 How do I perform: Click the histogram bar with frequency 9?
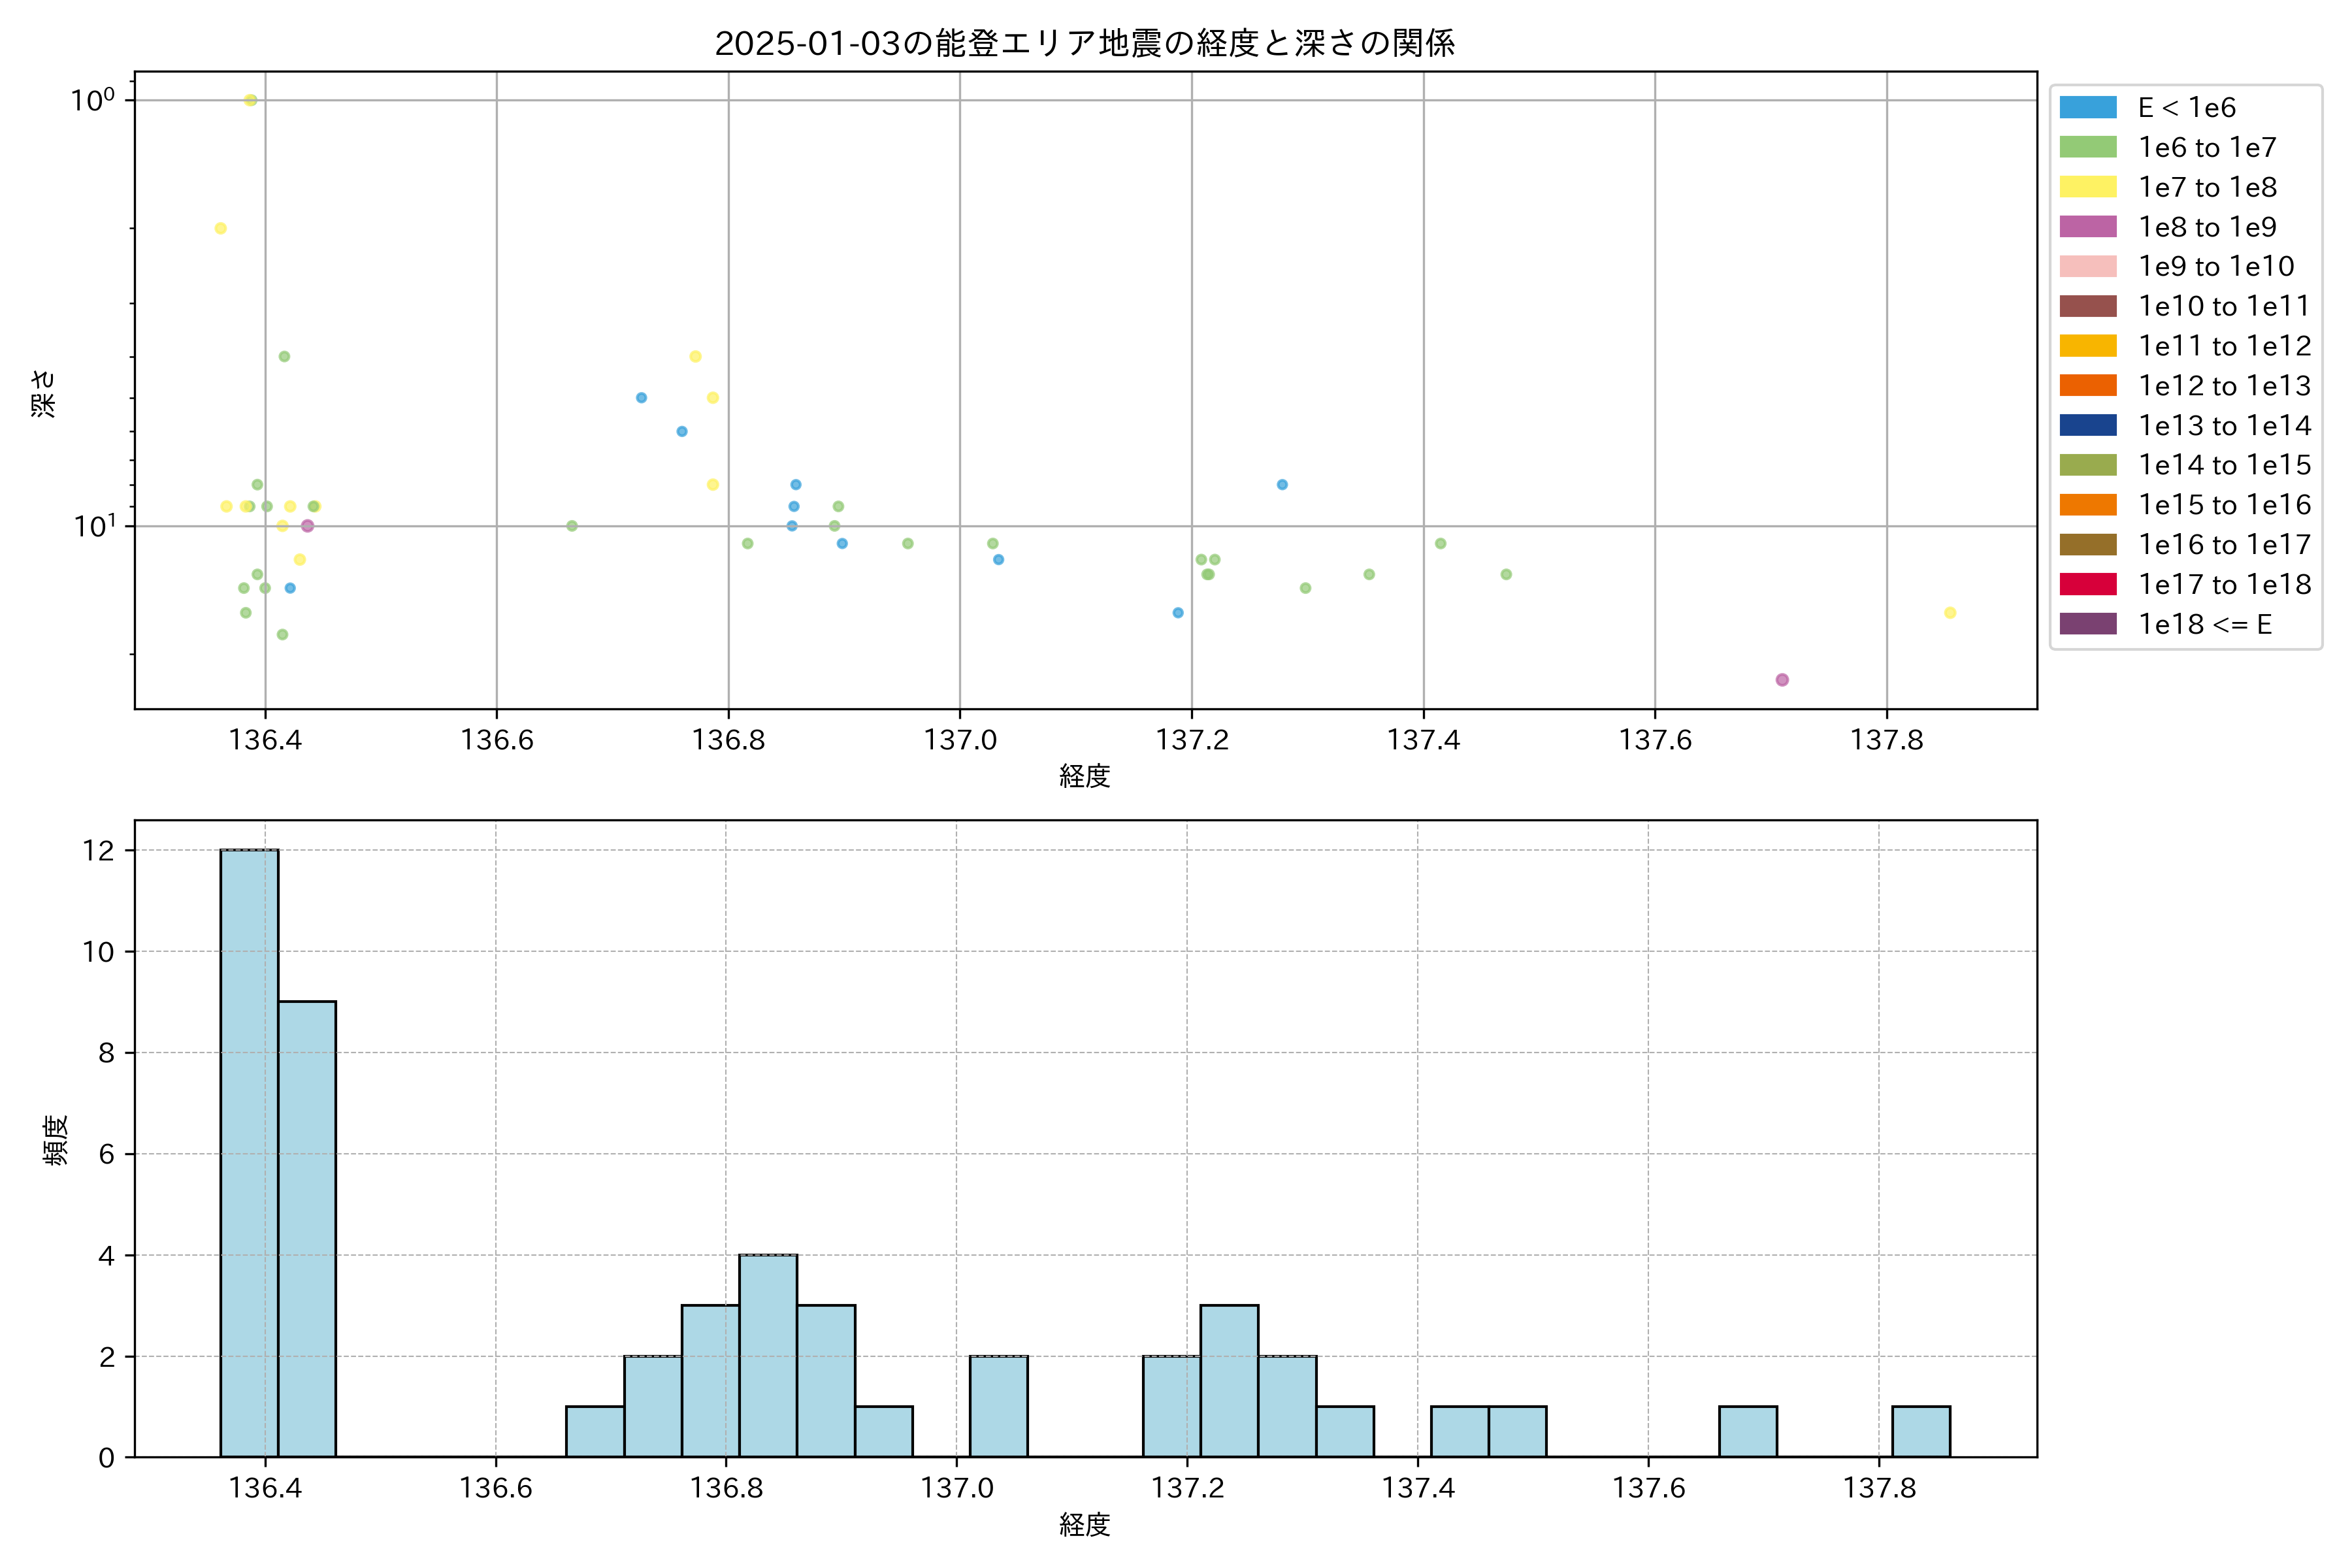click(307, 1229)
